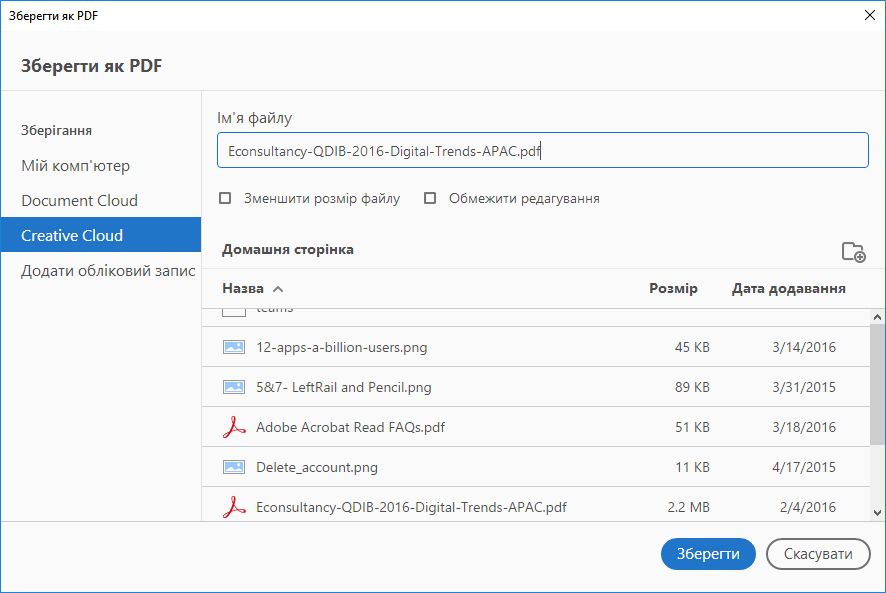
Task: Click in the Ім'я файлу text field
Action: [542, 151]
